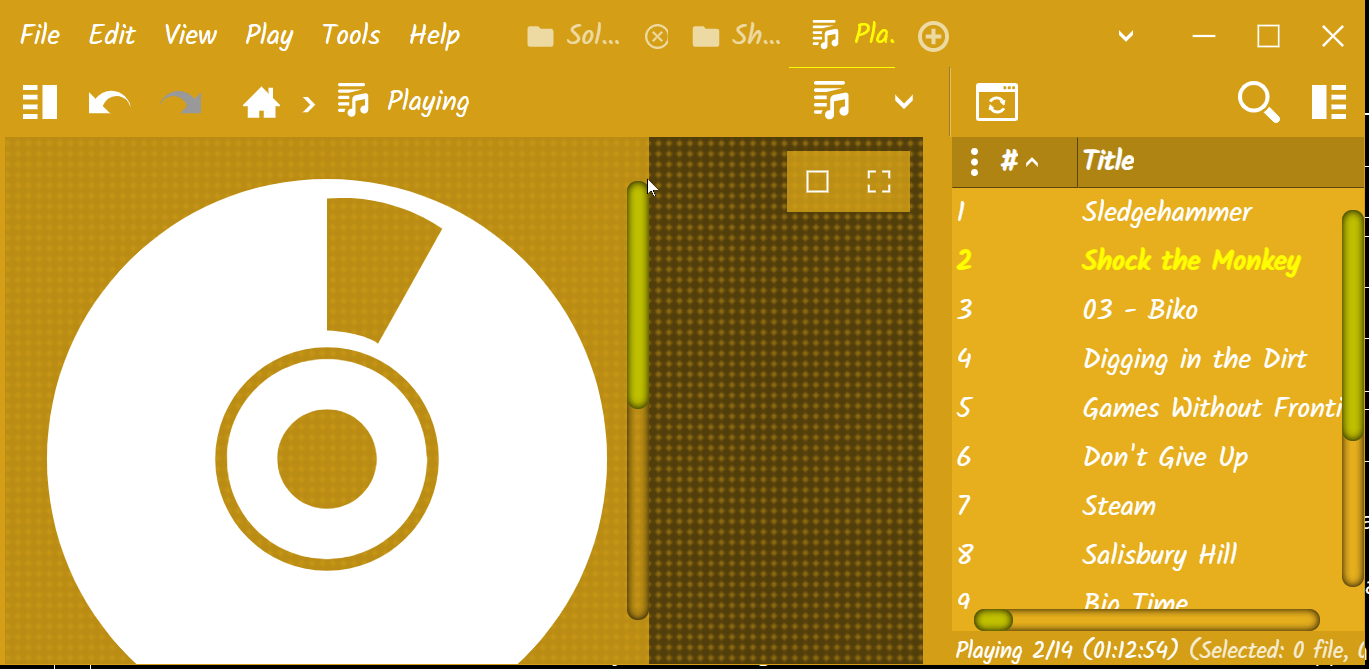The image size is (1369, 669).
Task: Add a new tab with plus button
Action: point(933,37)
